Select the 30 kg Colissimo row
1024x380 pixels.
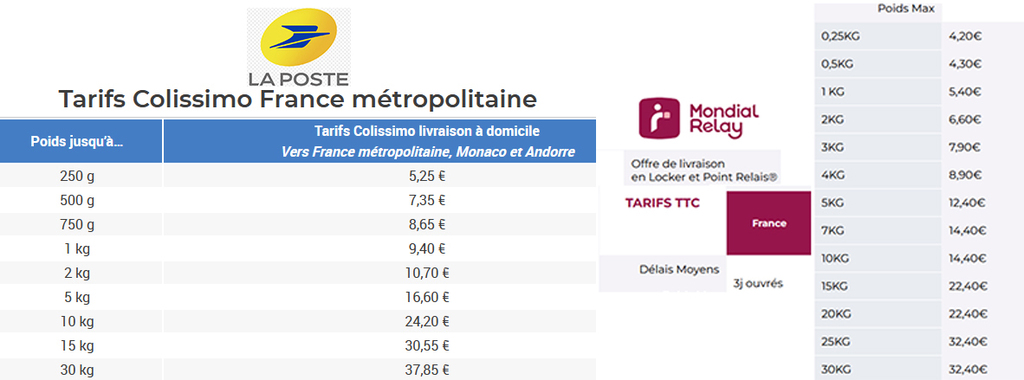click(x=298, y=370)
